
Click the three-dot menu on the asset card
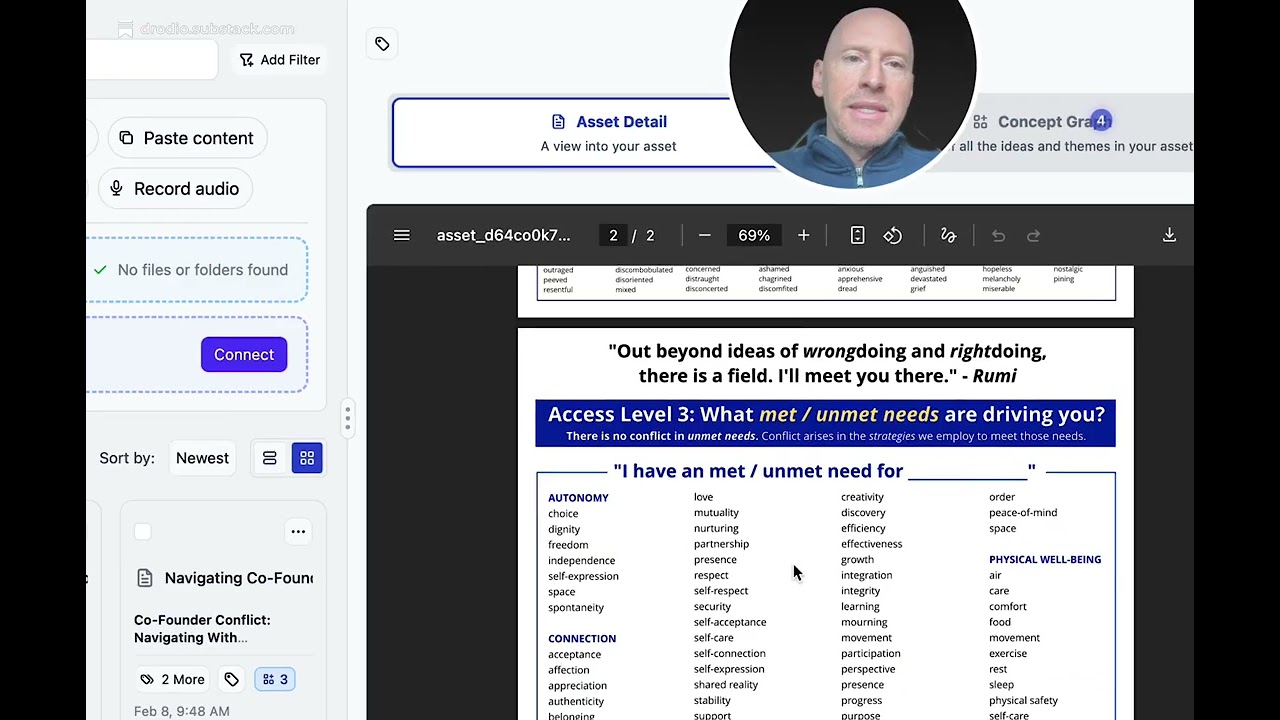pyautogui.click(x=298, y=532)
